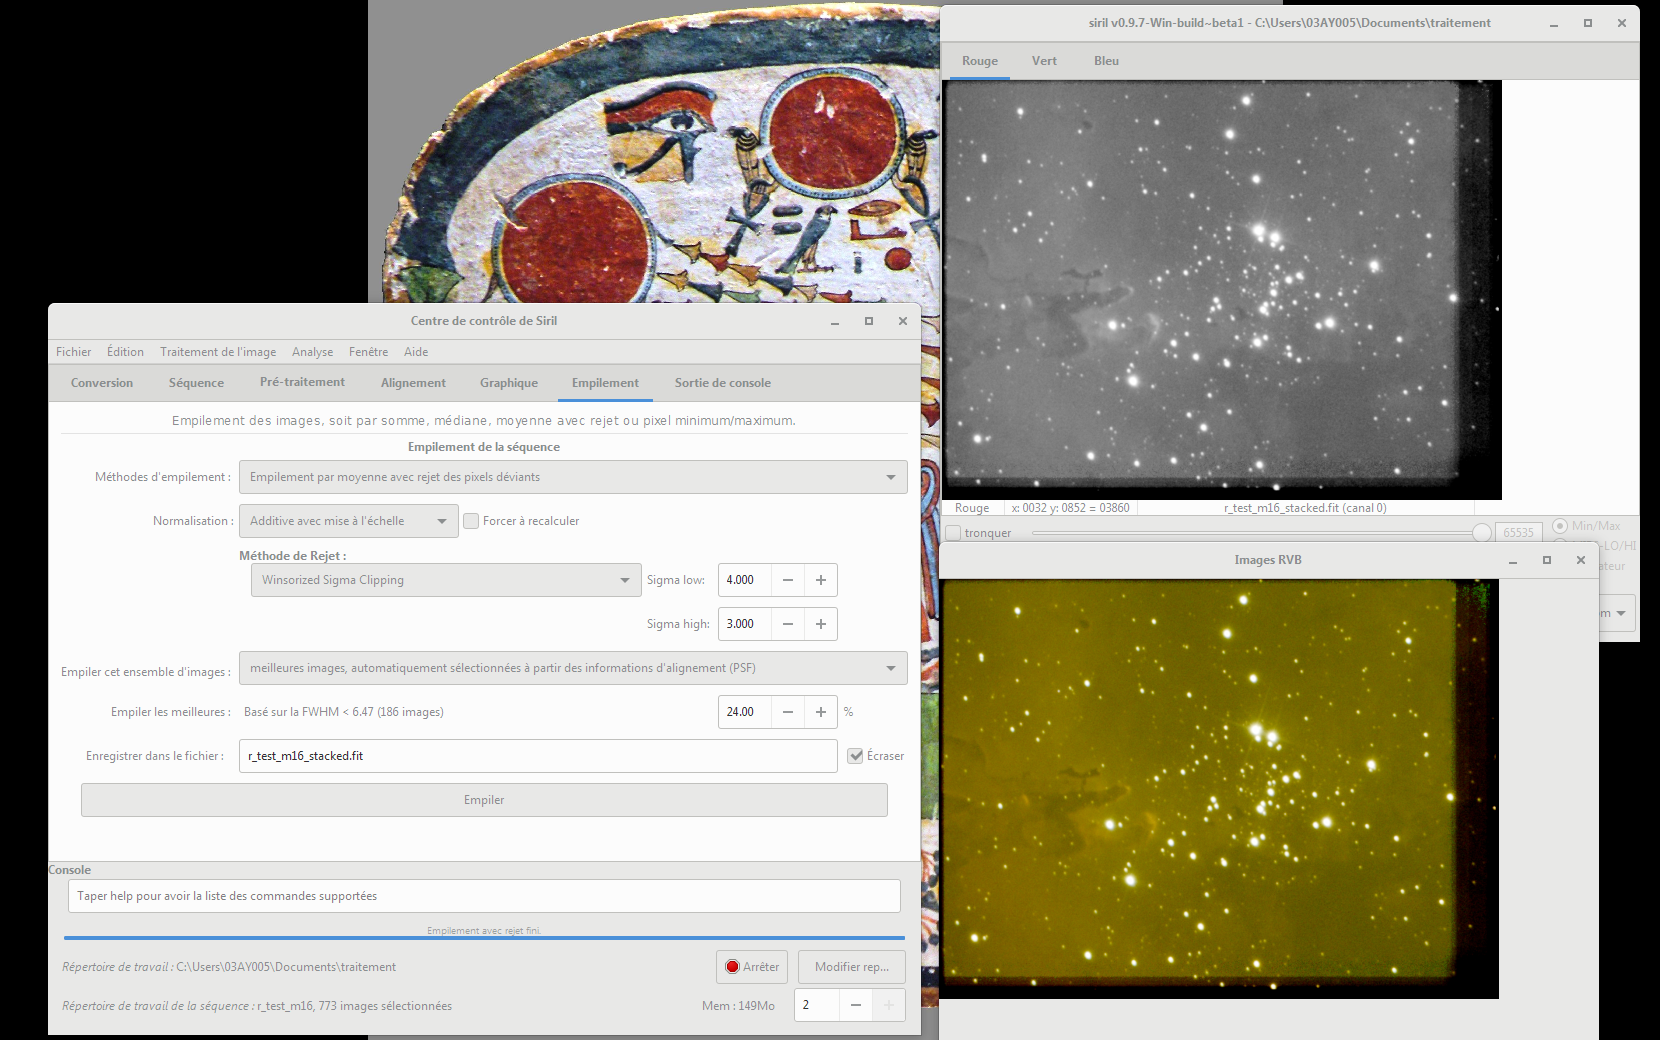Switch to the Conversion tab

(102, 383)
